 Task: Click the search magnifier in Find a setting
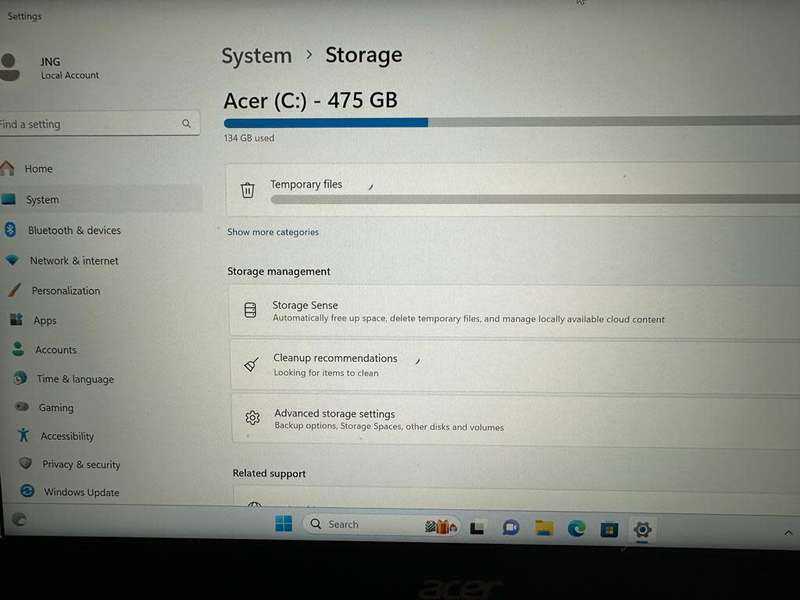186,123
